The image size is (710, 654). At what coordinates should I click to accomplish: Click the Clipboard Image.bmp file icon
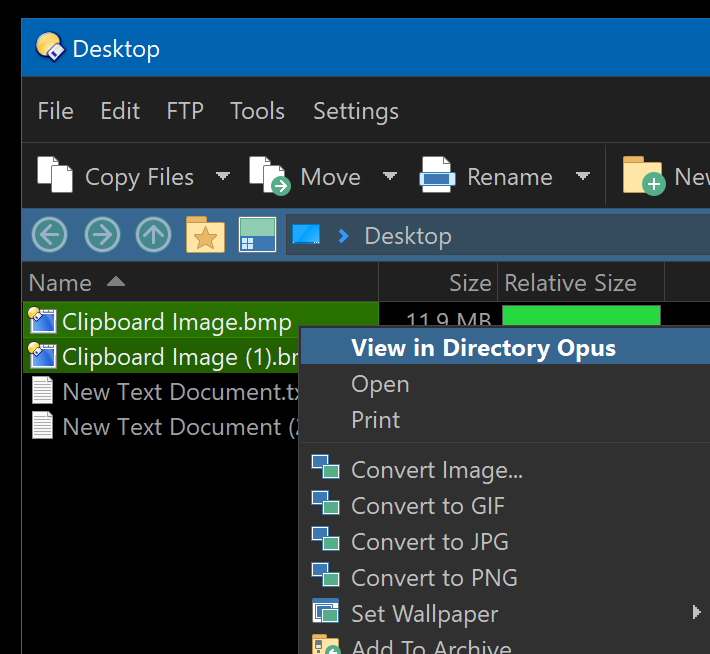pyautogui.click(x=43, y=321)
